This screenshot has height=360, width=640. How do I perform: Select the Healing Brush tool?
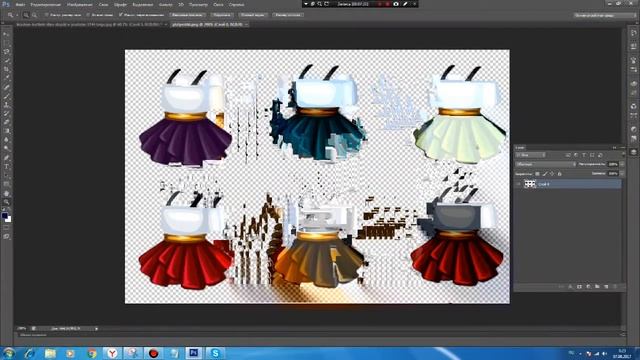coord(7,87)
